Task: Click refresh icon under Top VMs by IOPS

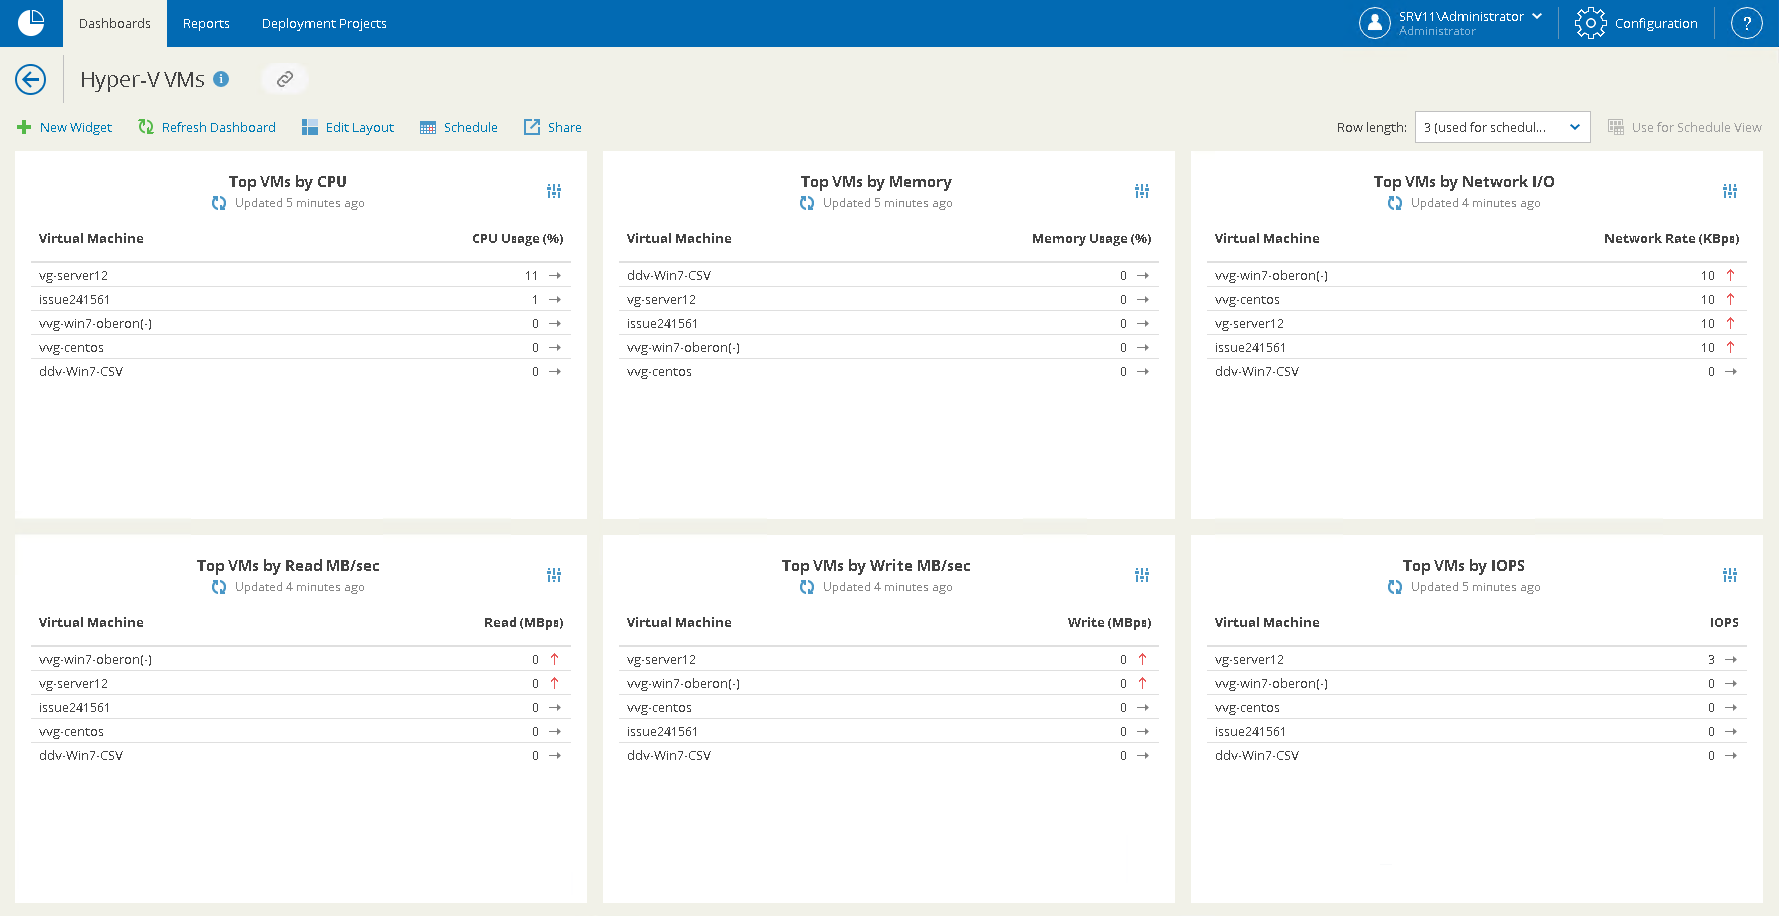Action: (x=1395, y=587)
